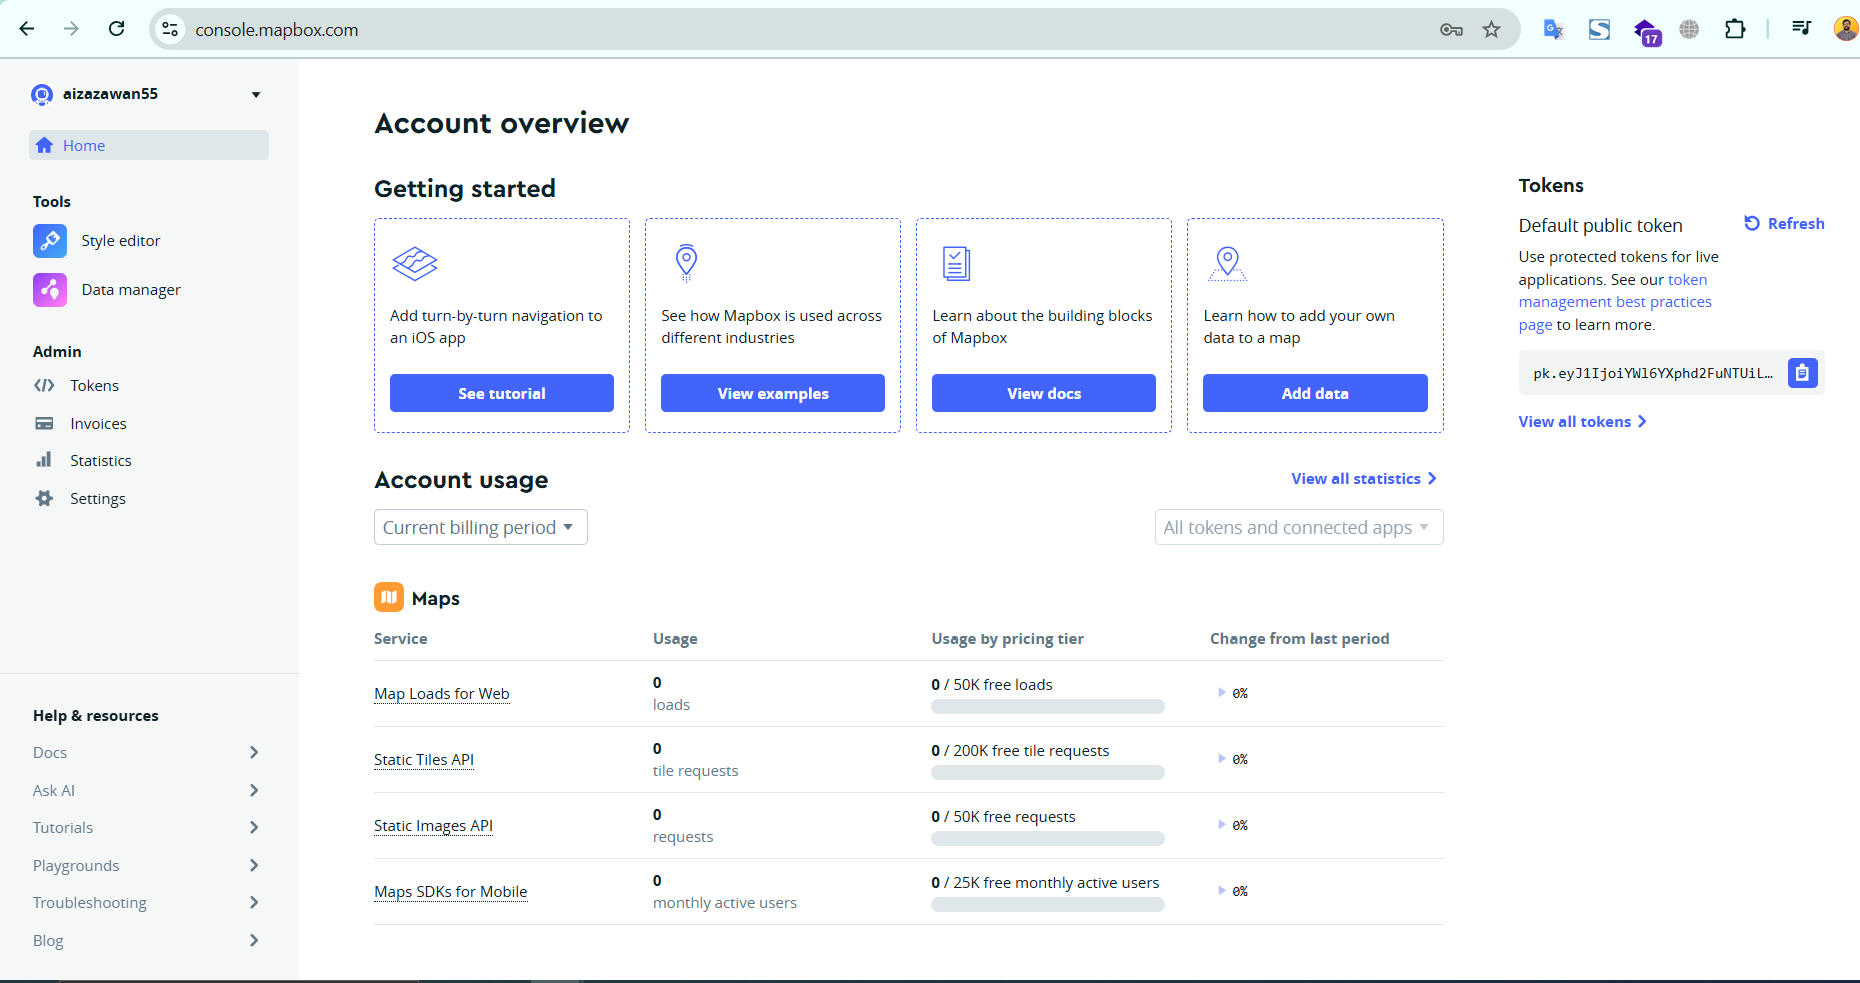This screenshot has height=983, width=1860.
Task: Open Statistics from the sidebar
Action: point(101,460)
